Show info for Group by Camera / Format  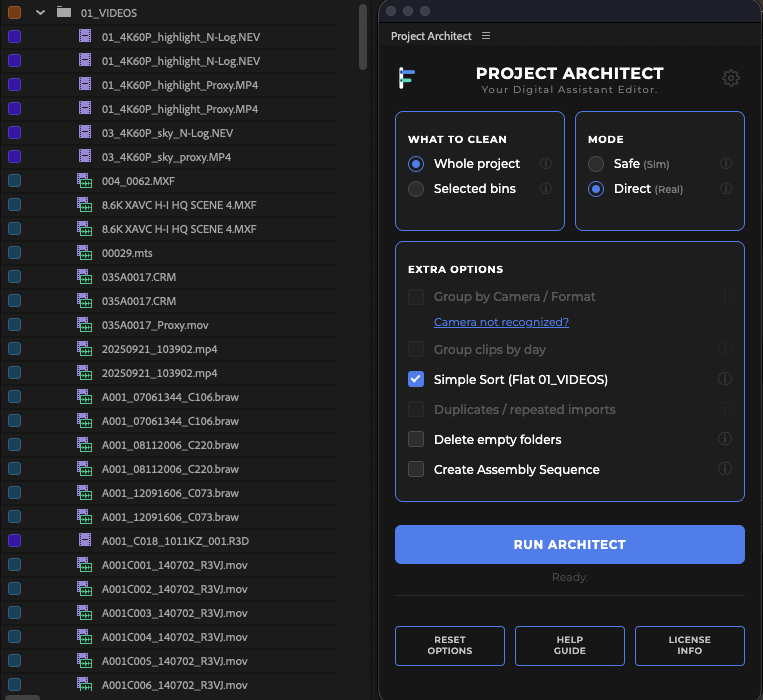(x=725, y=296)
